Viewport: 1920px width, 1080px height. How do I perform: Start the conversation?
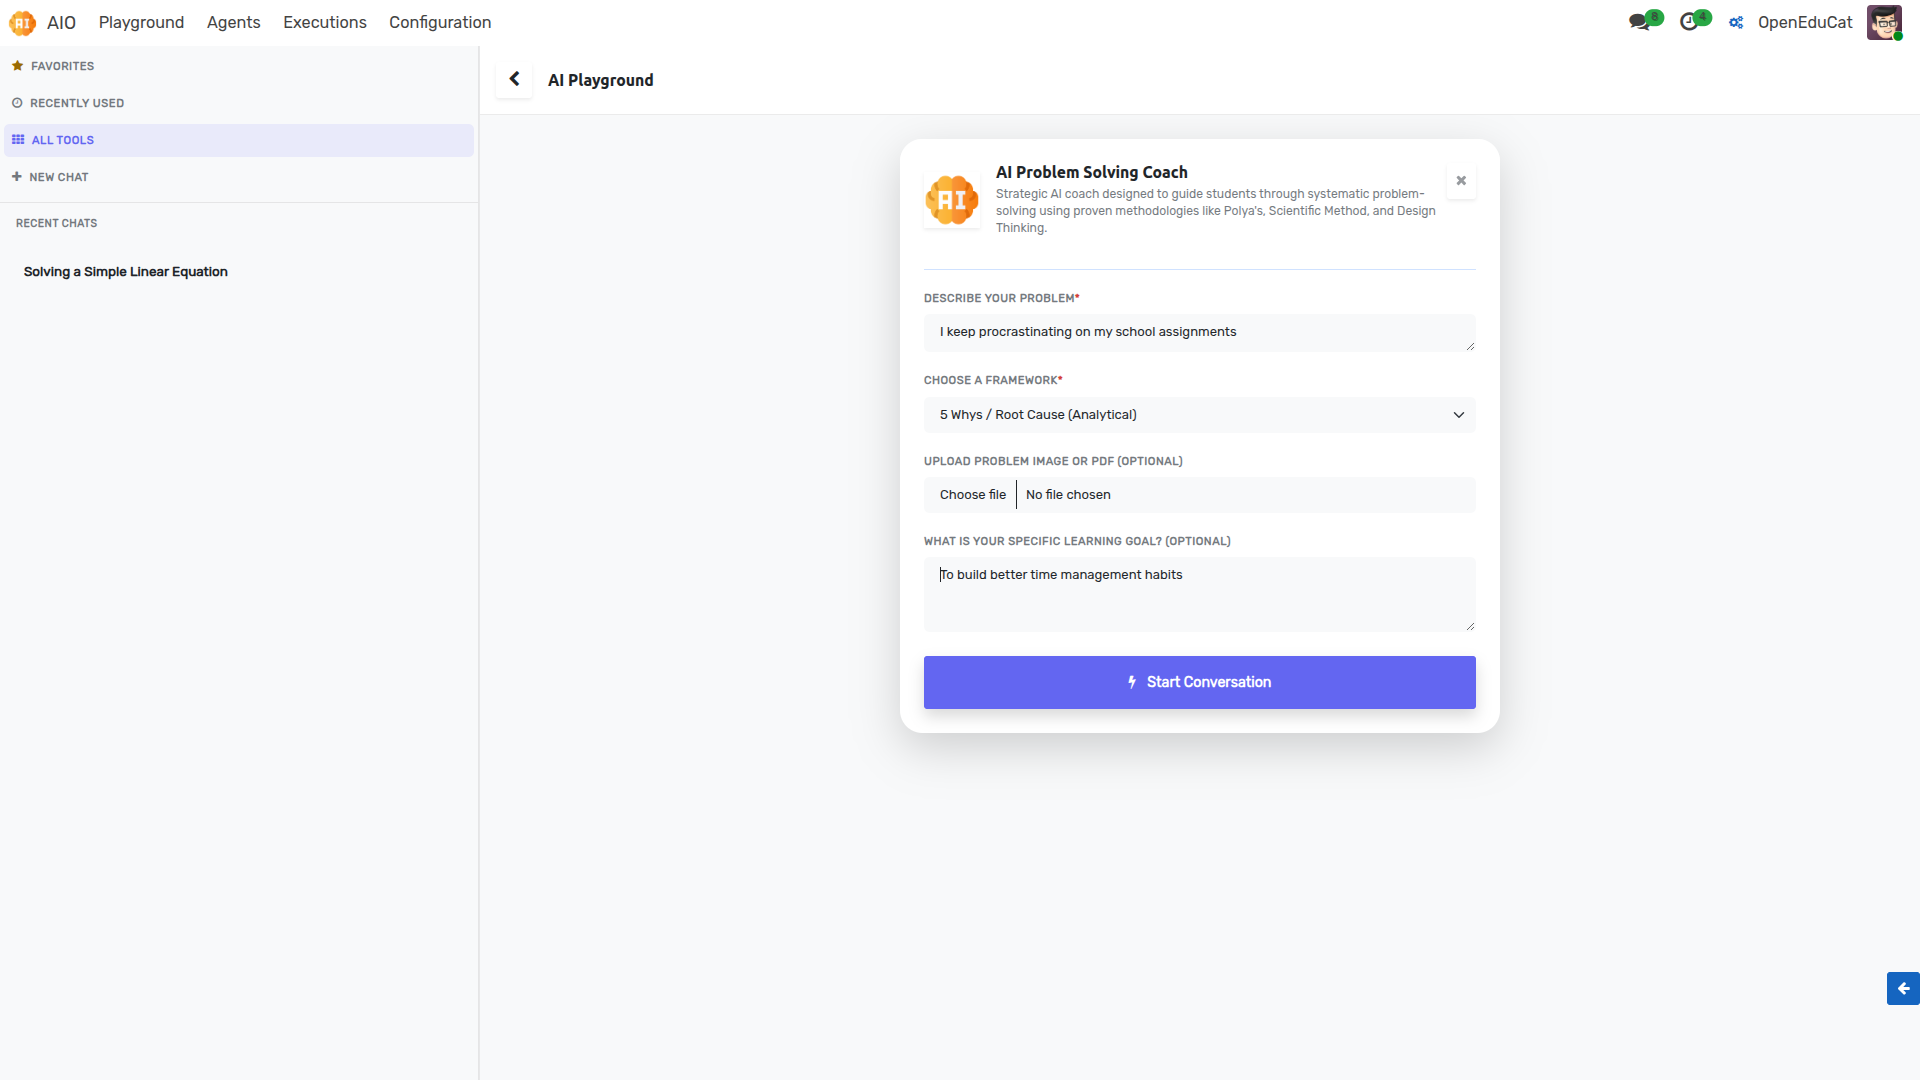click(x=1199, y=682)
